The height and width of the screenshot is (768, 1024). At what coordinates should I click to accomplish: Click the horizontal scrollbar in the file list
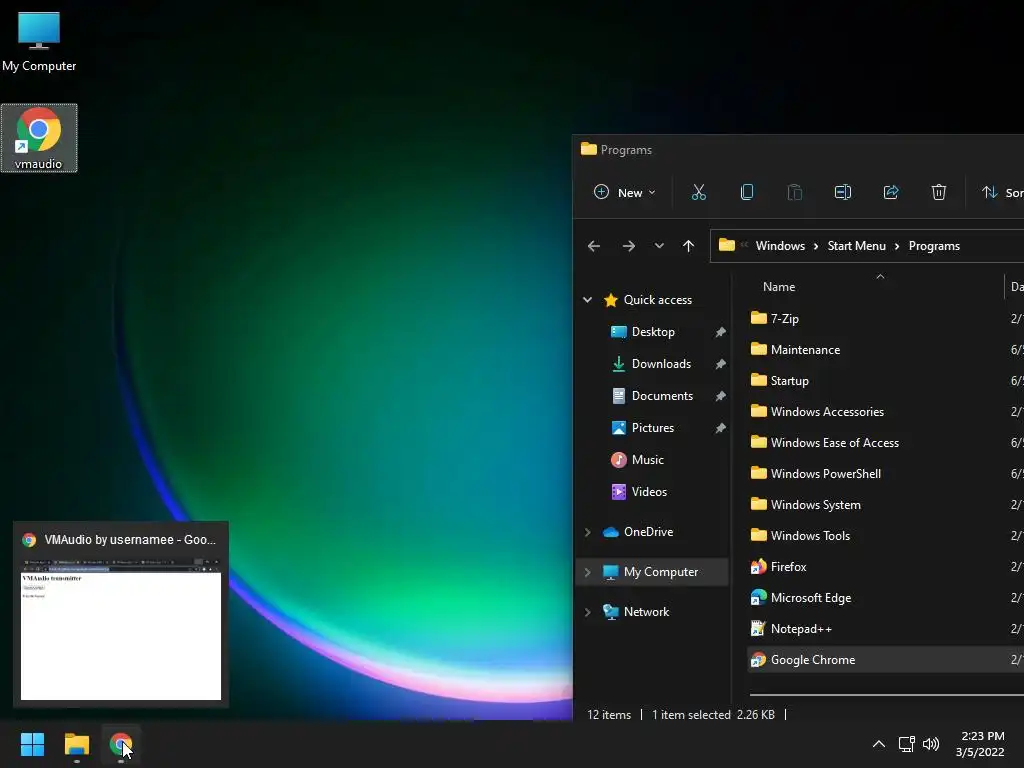click(886, 695)
